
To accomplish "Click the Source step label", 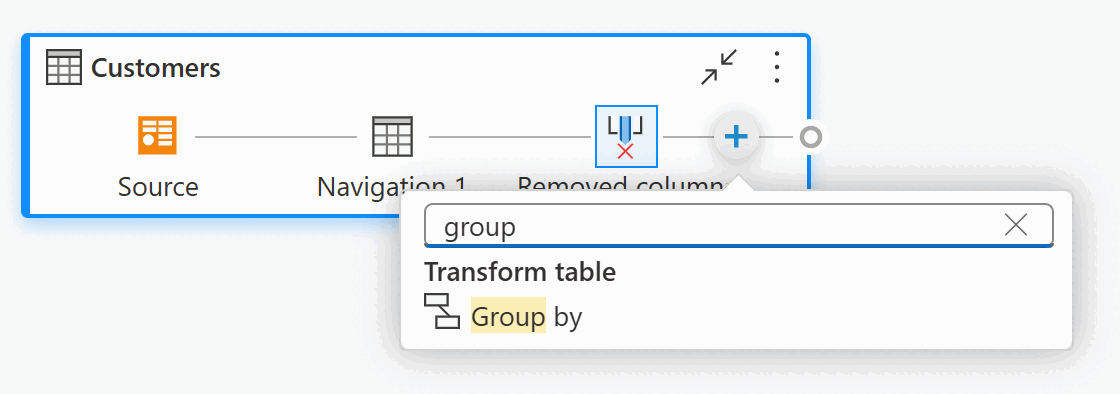I will point(158,187).
